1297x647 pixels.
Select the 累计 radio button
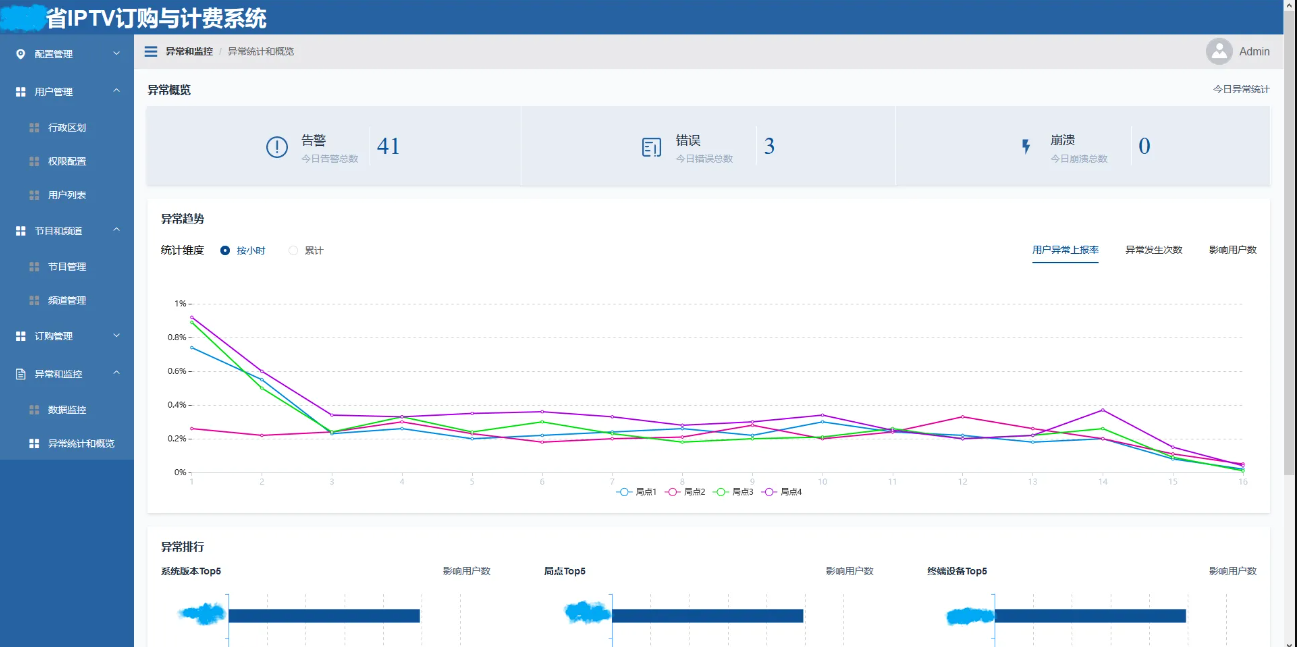coord(293,250)
